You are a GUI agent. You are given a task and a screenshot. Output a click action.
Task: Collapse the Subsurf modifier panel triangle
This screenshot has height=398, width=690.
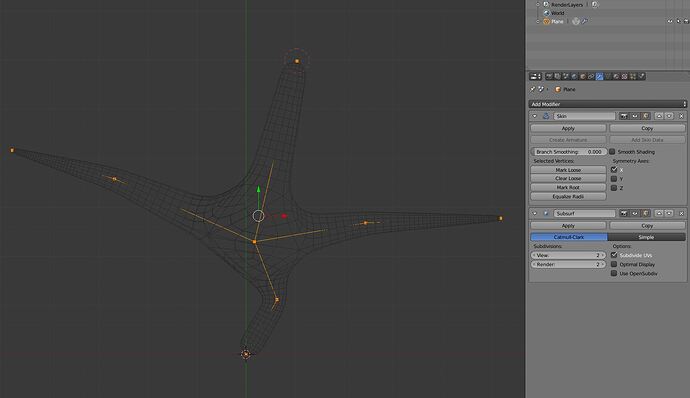pos(535,214)
